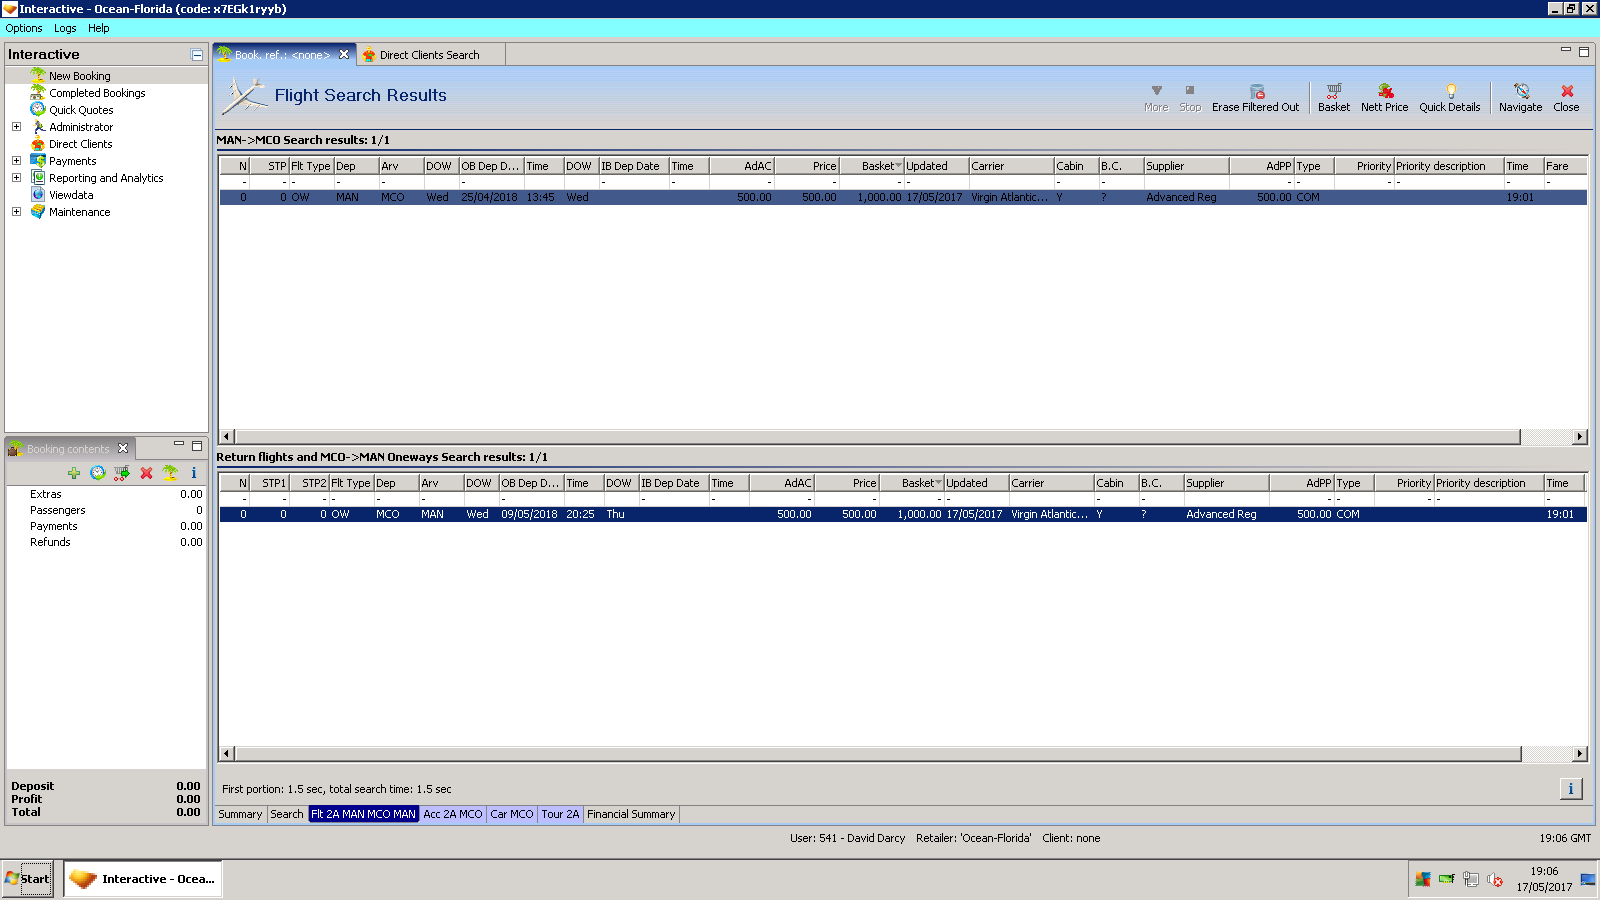Select the MCO to MAN return flight row
1600x900 pixels.
[903, 515]
